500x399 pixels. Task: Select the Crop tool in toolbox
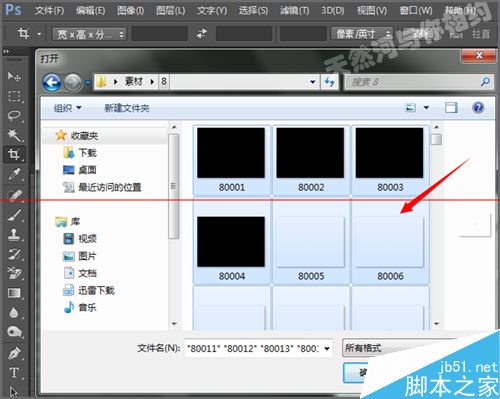[14, 154]
